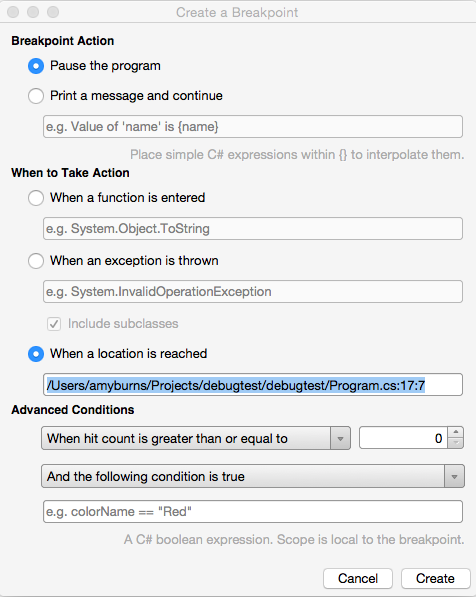Click the hit count number field

click(x=403, y=438)
